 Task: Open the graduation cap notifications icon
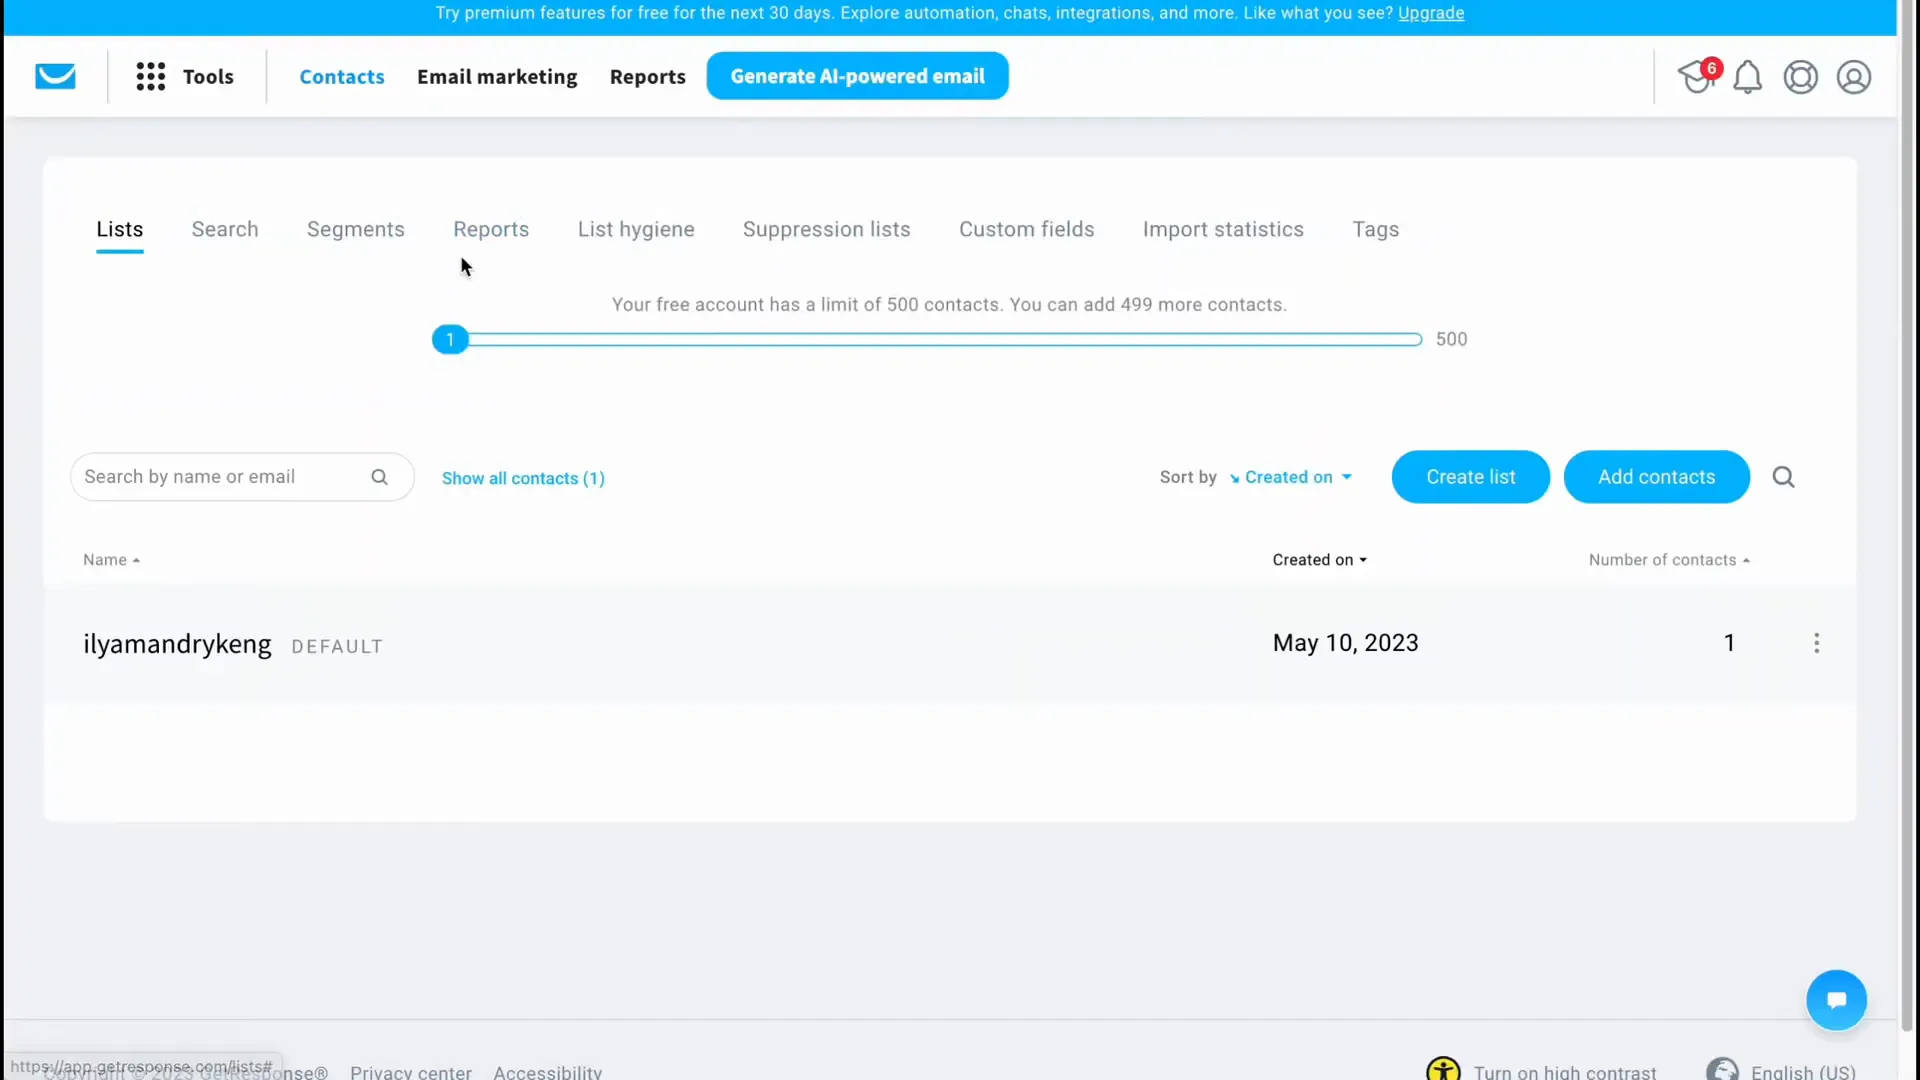1697,76
